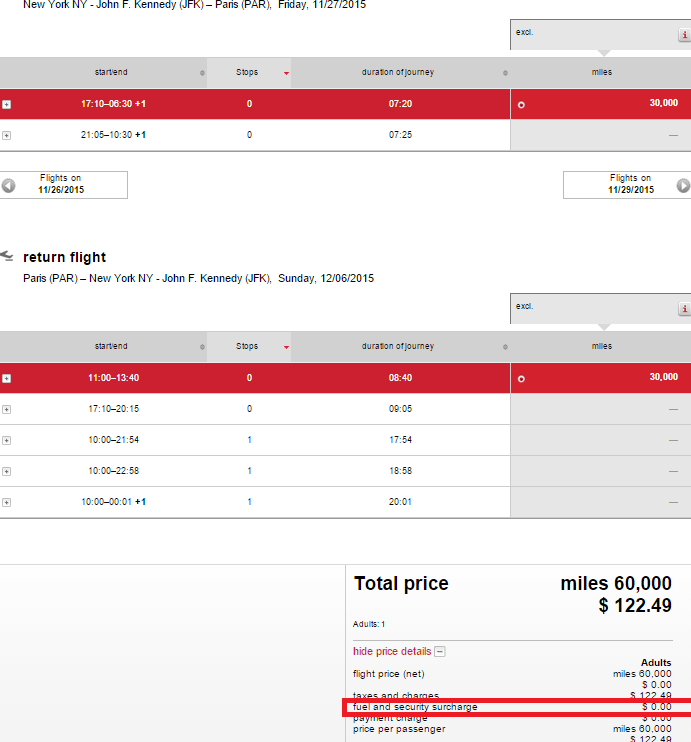691x742 pixels.
Task: Show flights on 11/29/2015
Action: (627, 185)
